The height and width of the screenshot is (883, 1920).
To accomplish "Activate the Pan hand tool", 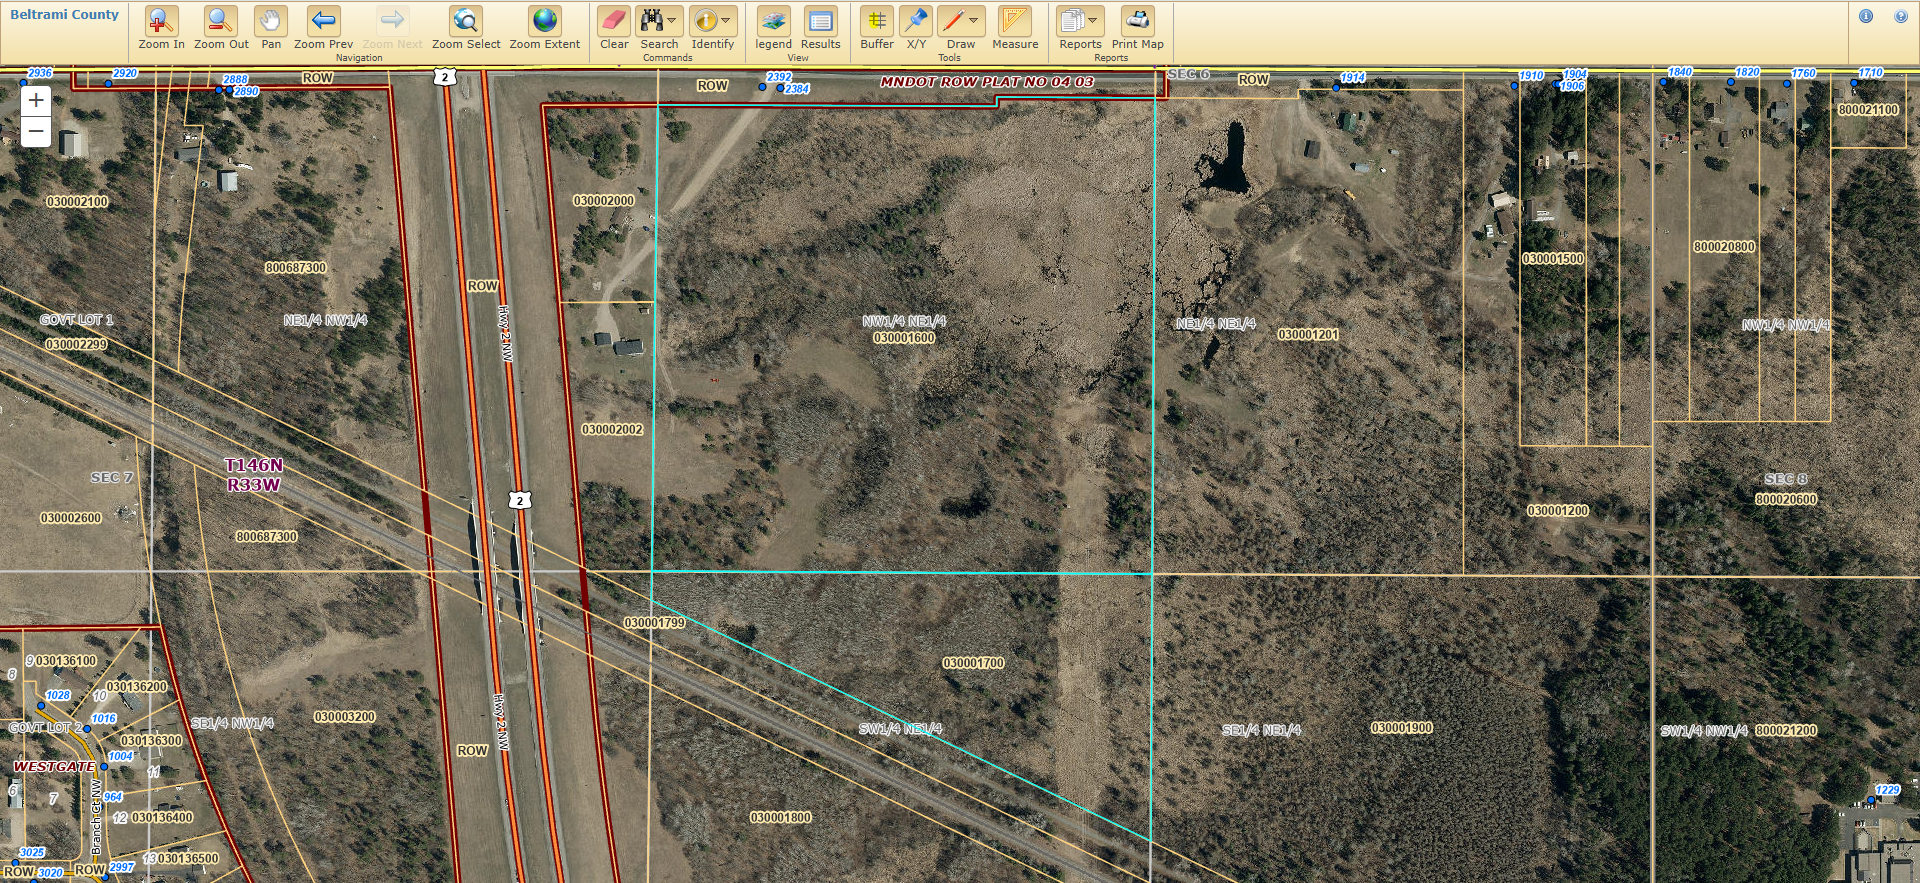I will (x=271, y=21).
